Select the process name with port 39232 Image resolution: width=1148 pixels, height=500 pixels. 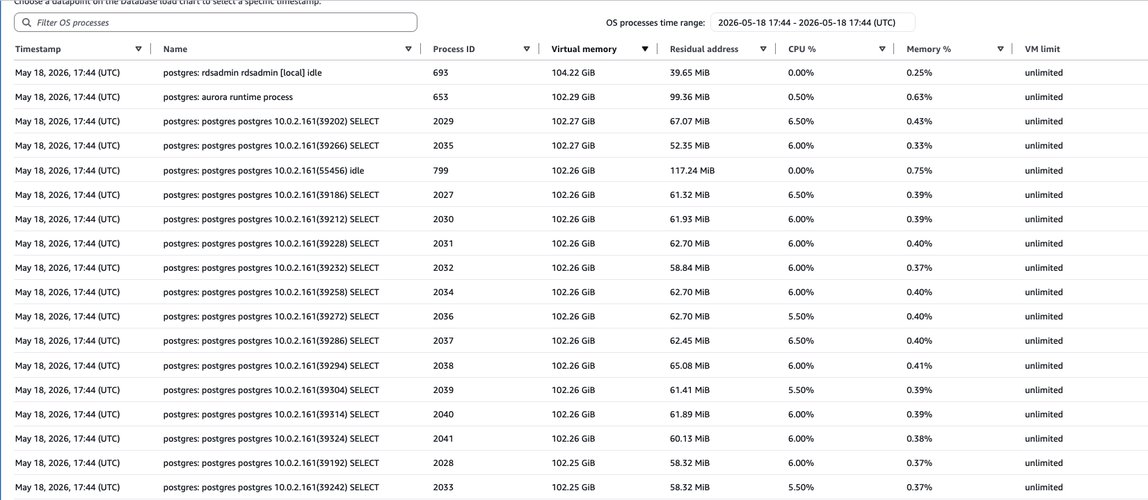(x=271, y=268)
